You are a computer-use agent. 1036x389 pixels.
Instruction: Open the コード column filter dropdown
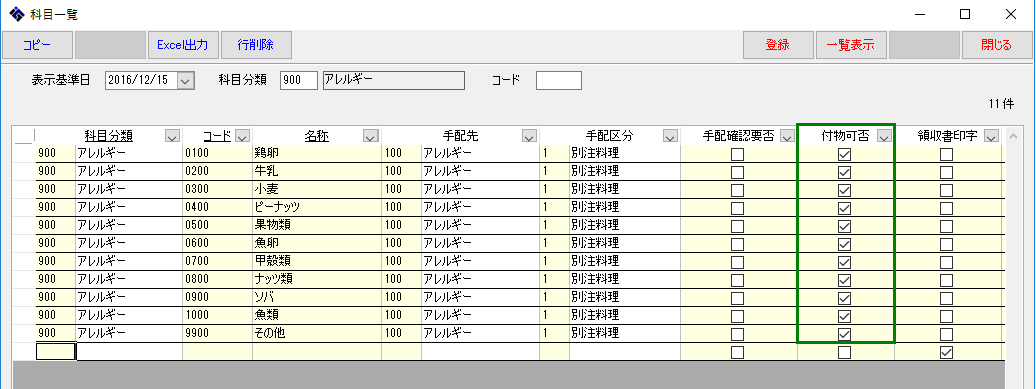pos(242,136)
